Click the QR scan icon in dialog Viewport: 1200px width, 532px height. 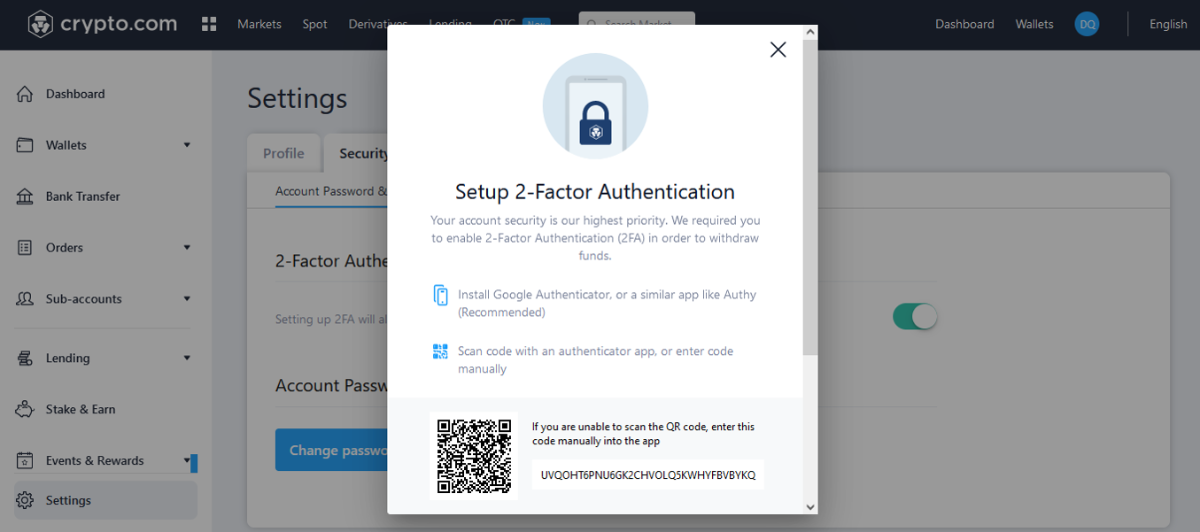[441, 351]
